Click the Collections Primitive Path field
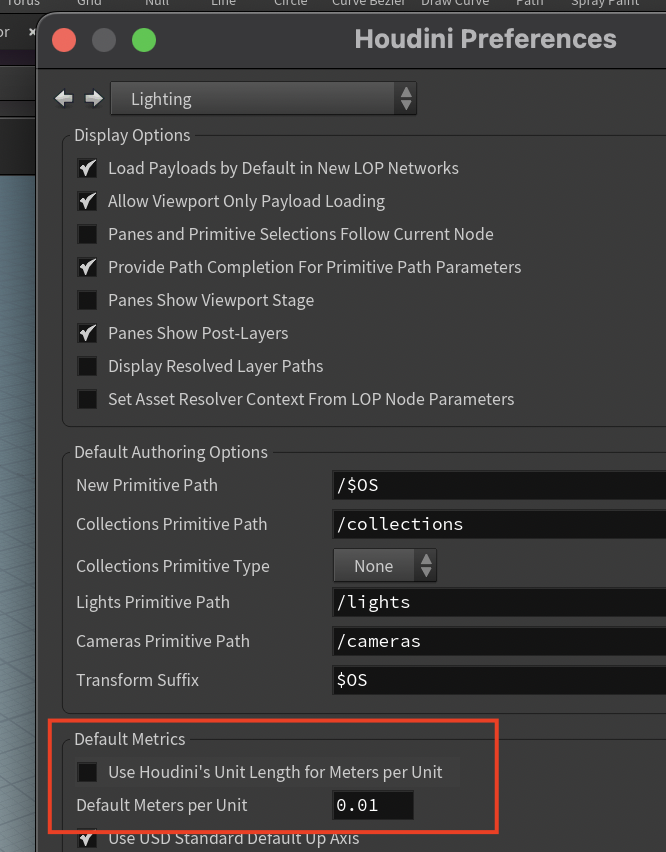 [499, 524]
